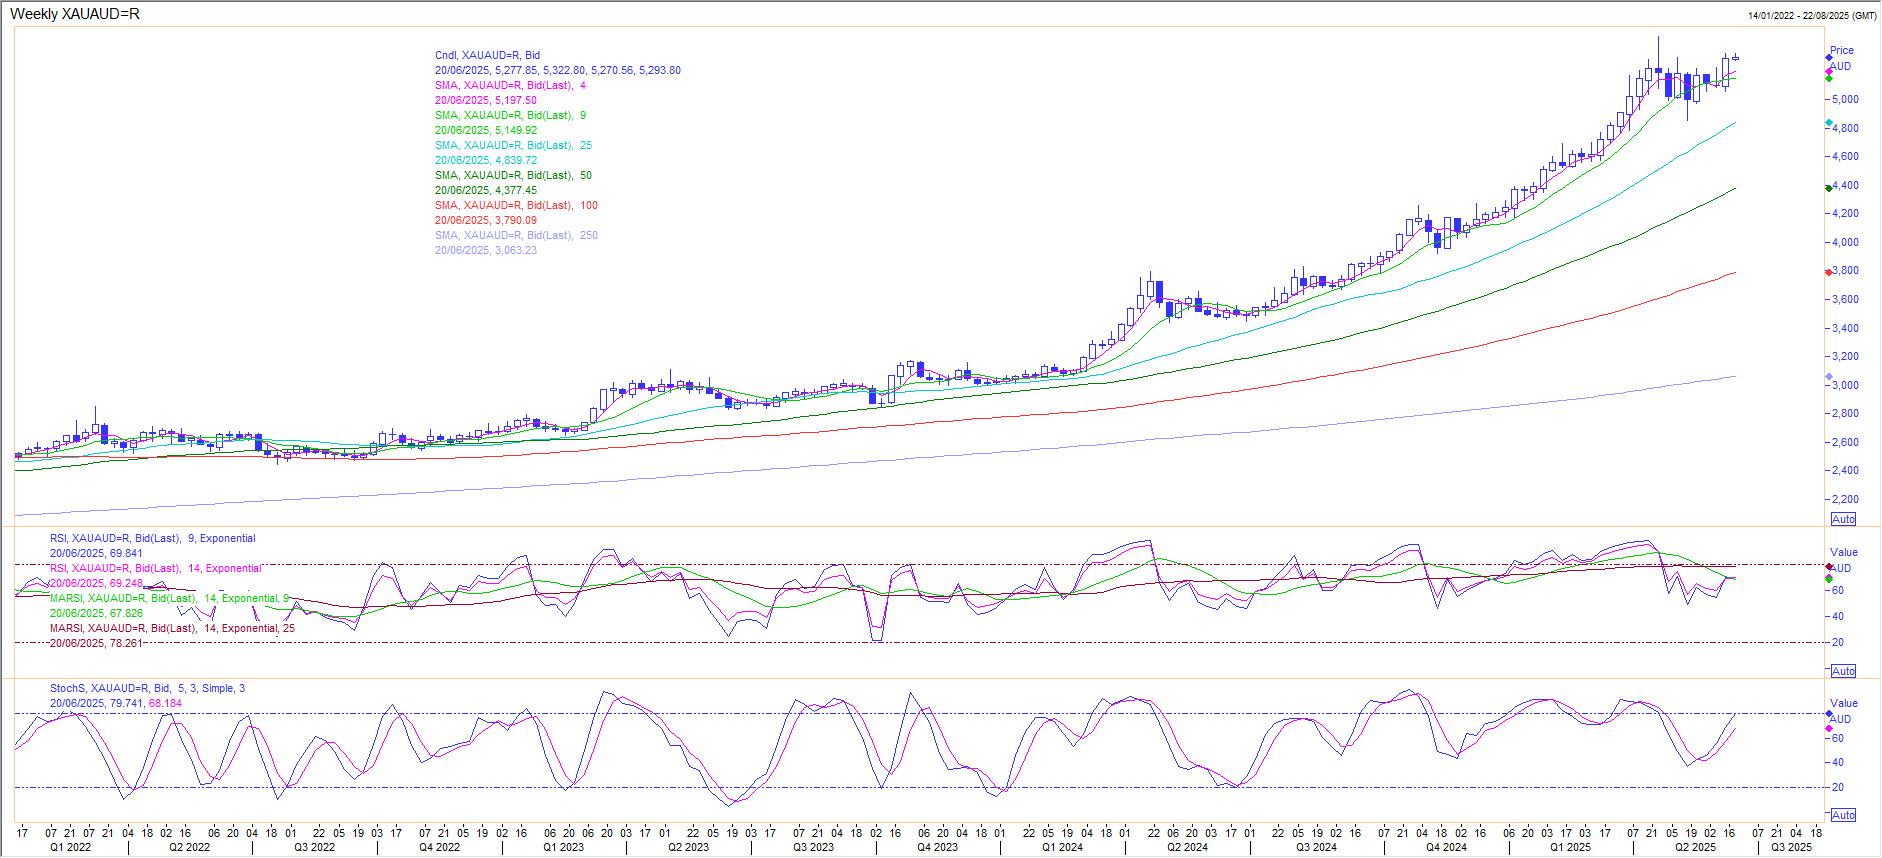Click the RSI 9 value 69.841
The height and width of the screenshot is (858, 1882).
click(96, 553)
